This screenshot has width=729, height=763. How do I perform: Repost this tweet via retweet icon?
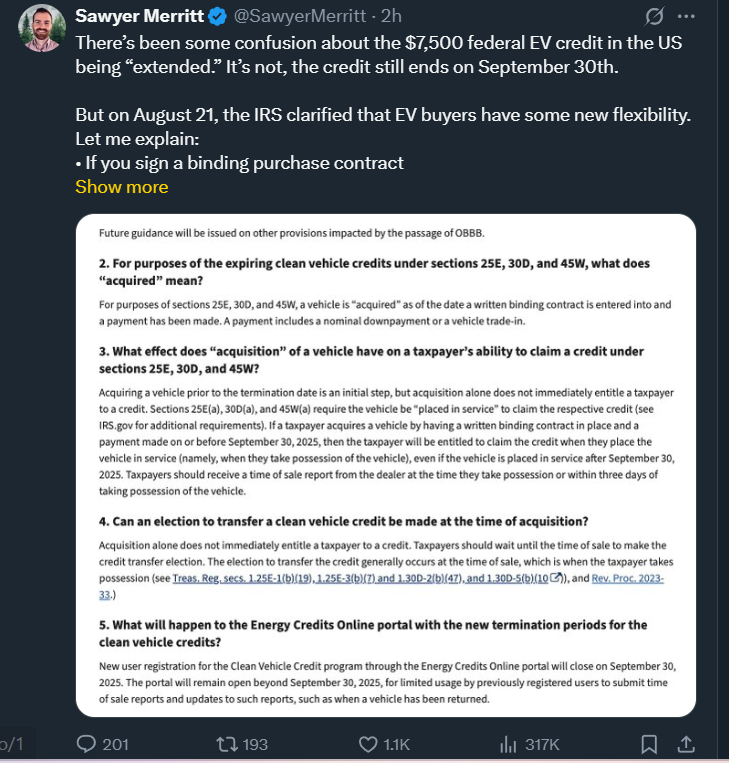(227, 744)
